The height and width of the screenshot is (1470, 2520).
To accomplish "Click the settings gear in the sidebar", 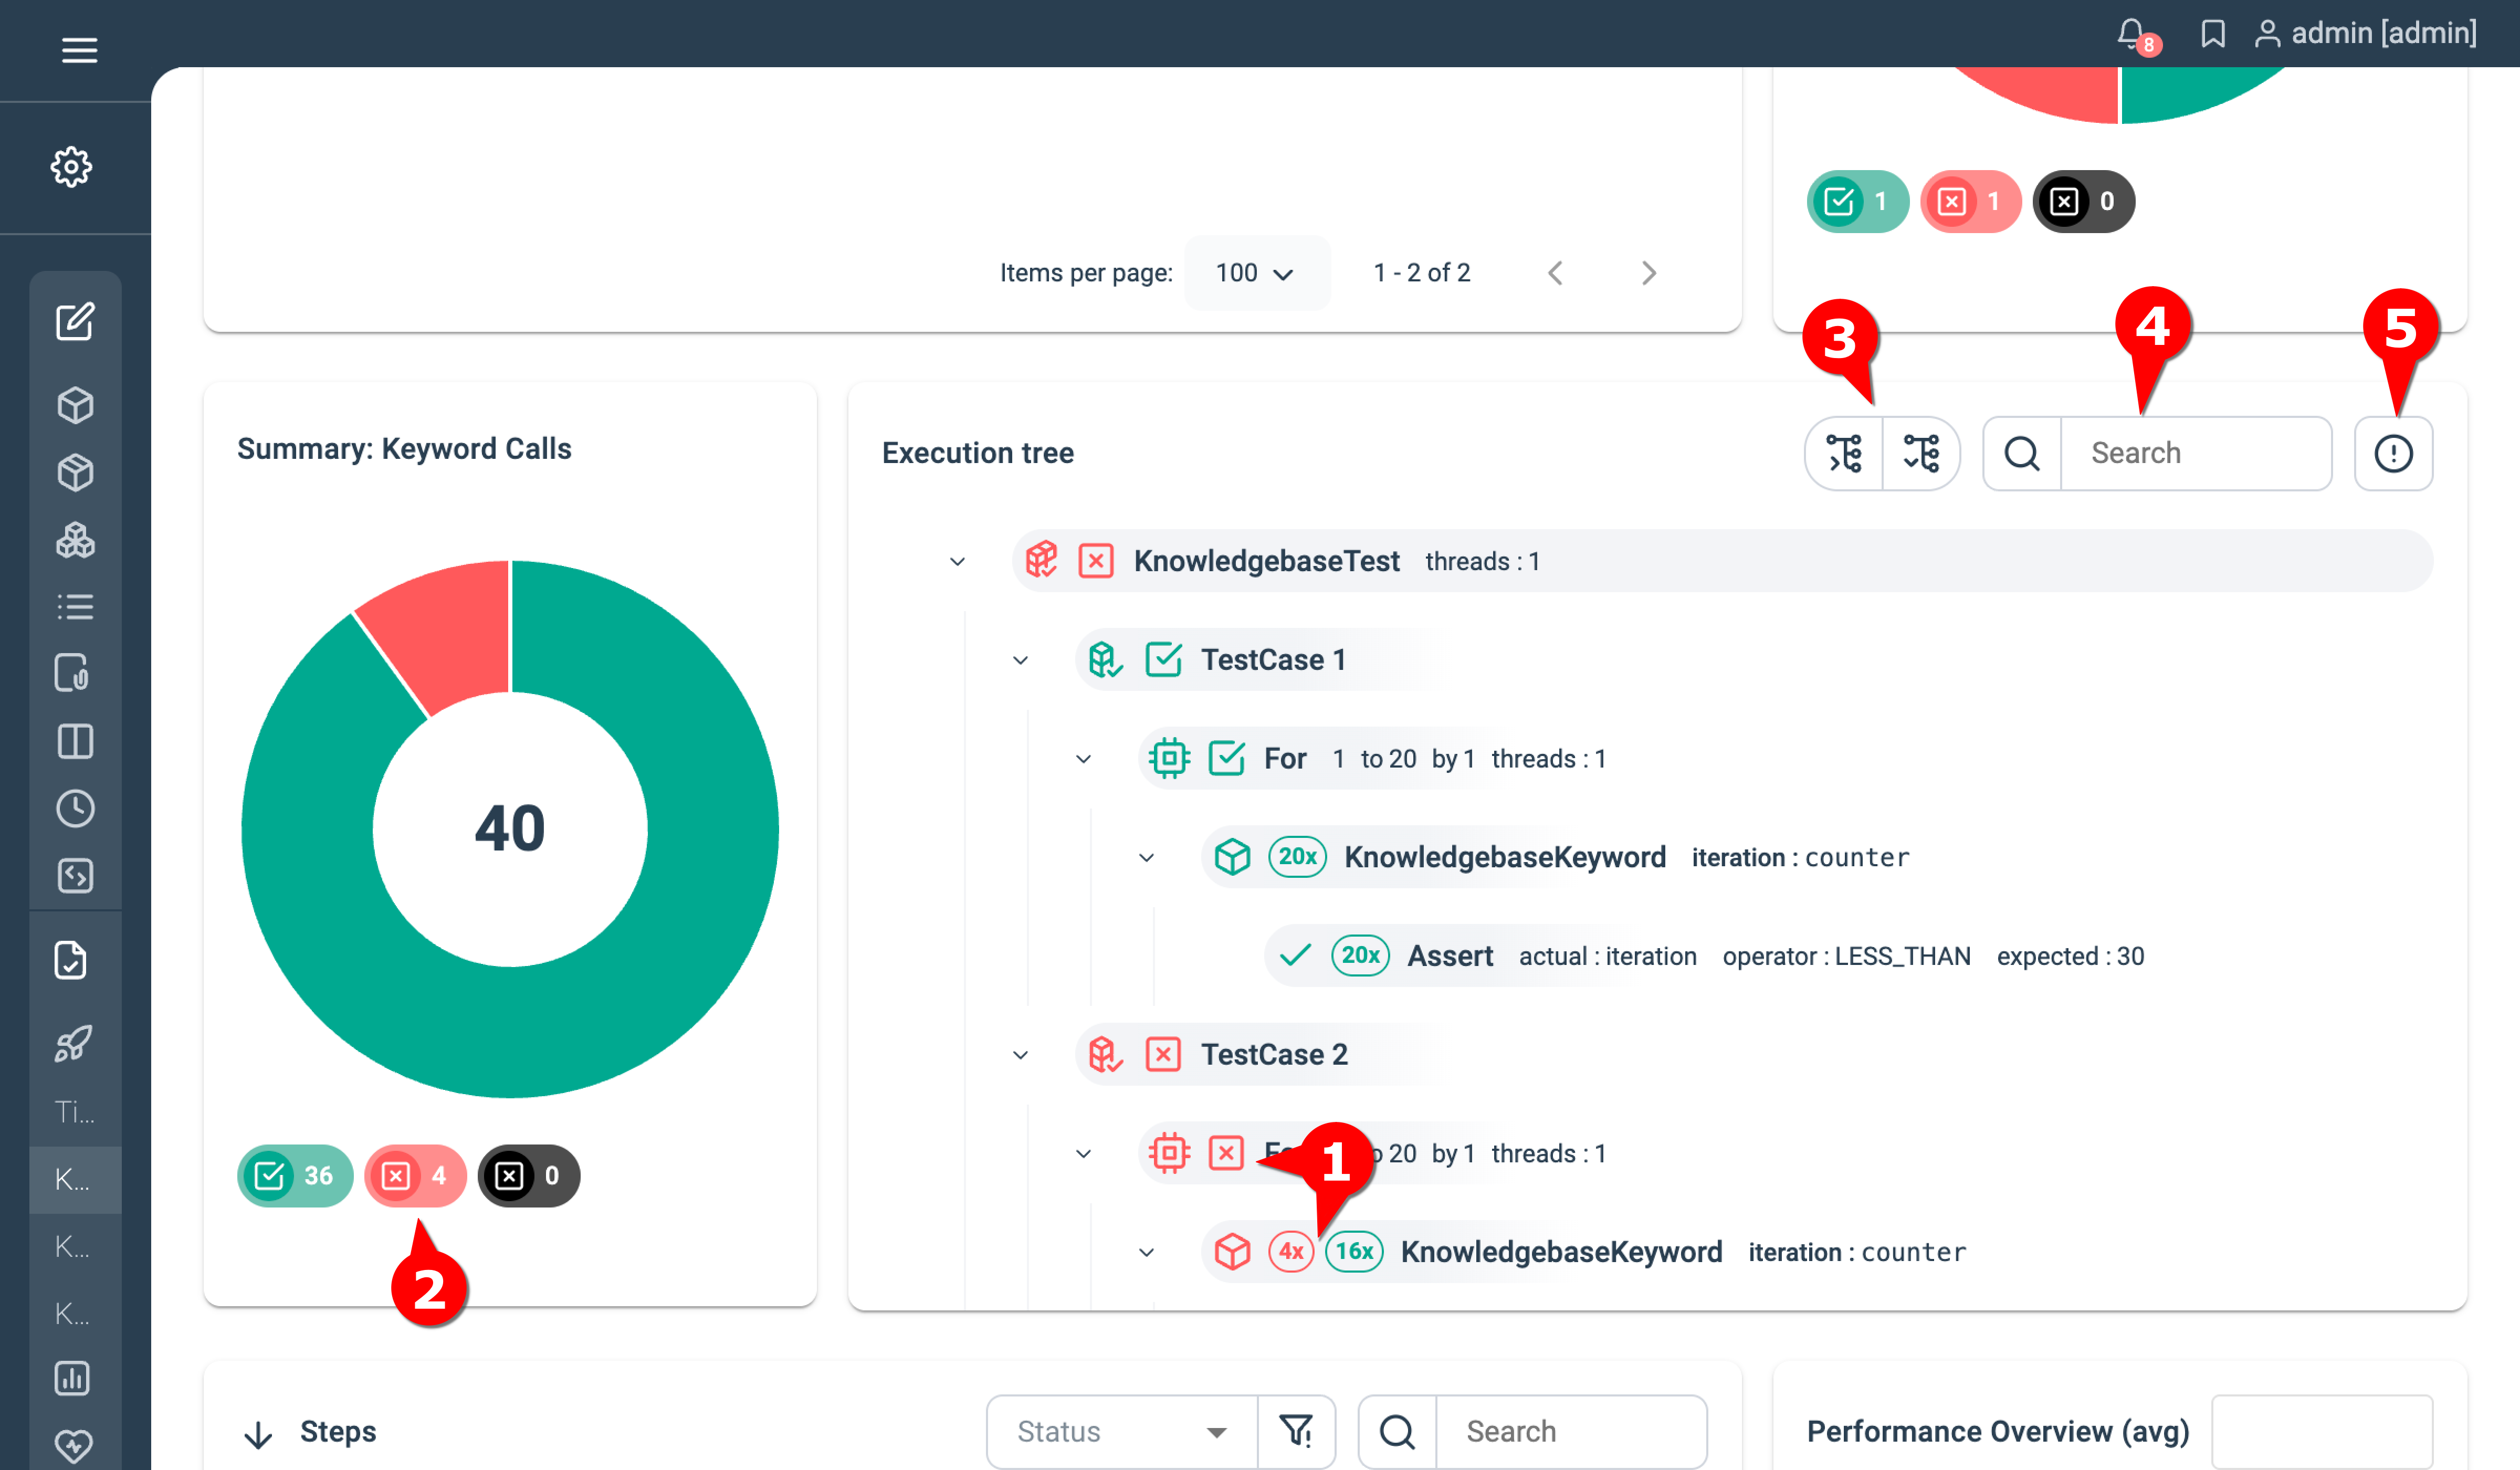I will 70,167.
